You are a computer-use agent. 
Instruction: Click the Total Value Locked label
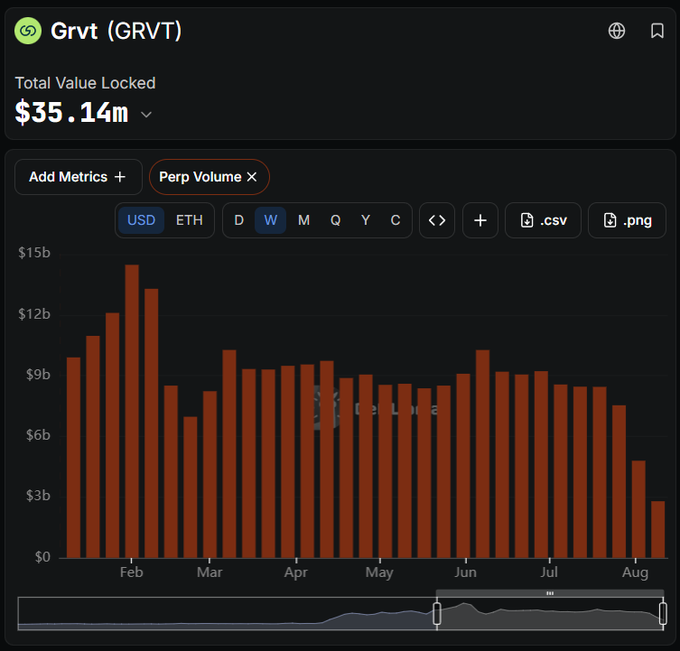85,83
